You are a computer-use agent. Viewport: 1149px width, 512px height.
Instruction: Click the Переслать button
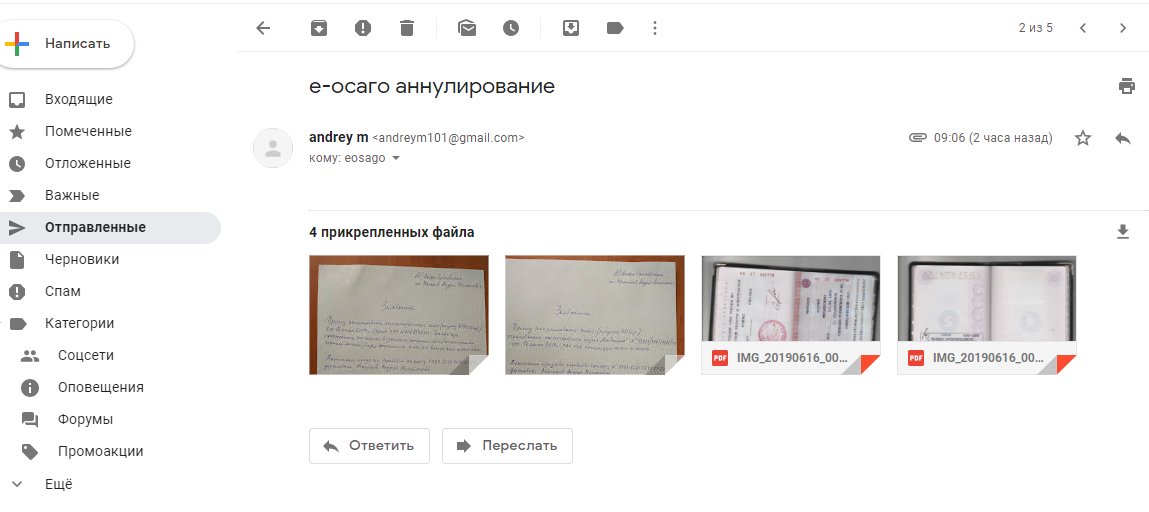point(507,445)
